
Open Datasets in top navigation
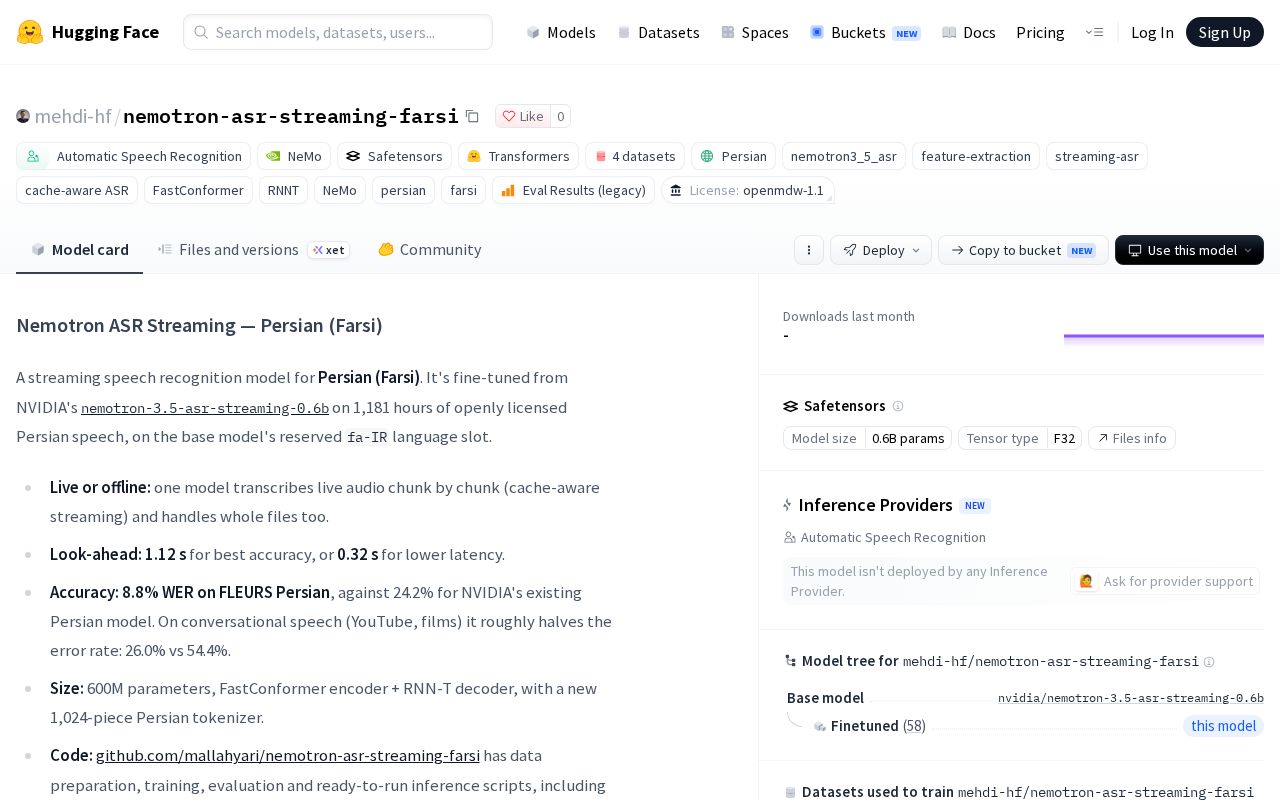click(658, 32)
